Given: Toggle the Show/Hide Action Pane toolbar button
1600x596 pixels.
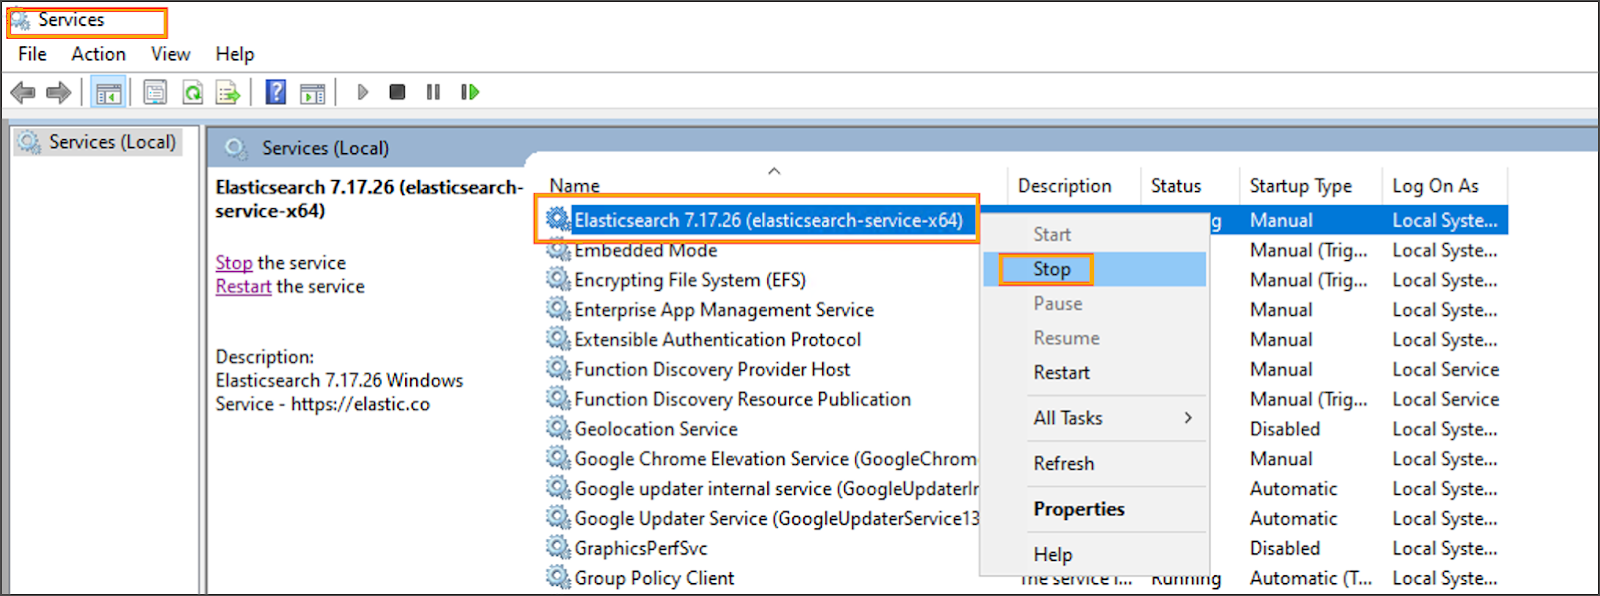Looking at the screenshot, I should click(313, 93).
